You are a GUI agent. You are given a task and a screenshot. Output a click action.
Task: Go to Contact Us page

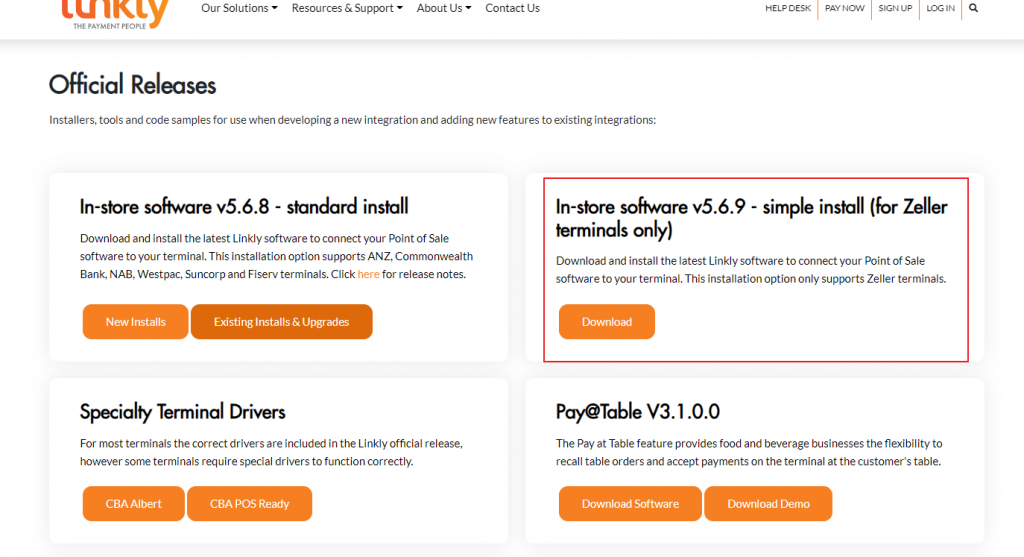pos(512,8)
